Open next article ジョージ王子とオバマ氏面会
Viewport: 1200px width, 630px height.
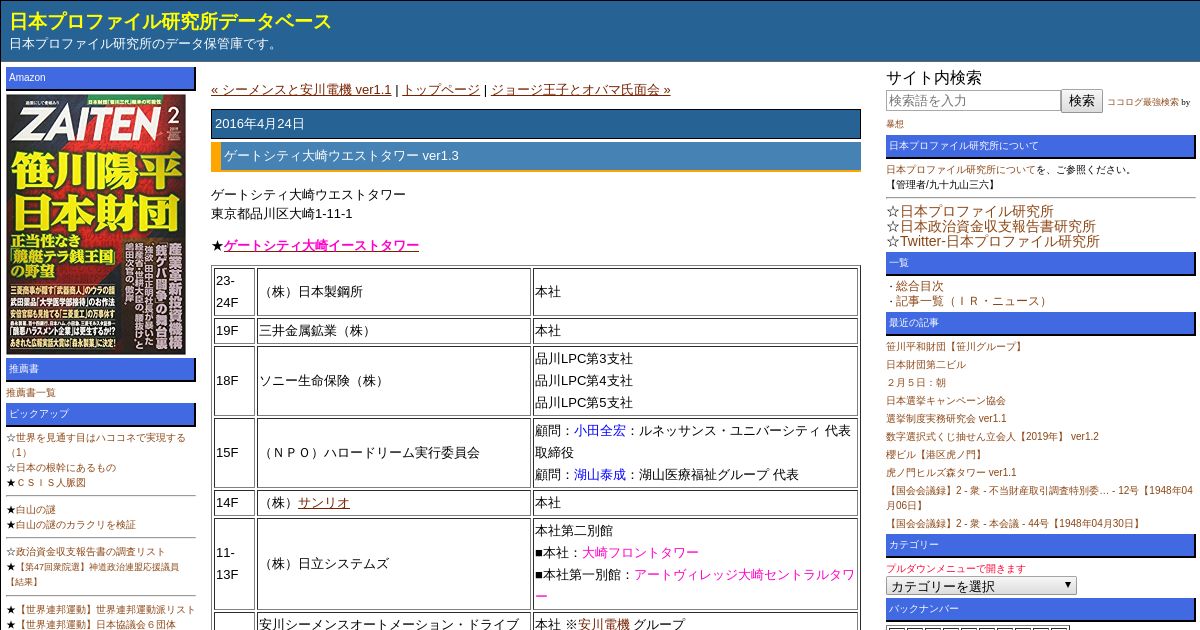point(580,89)
